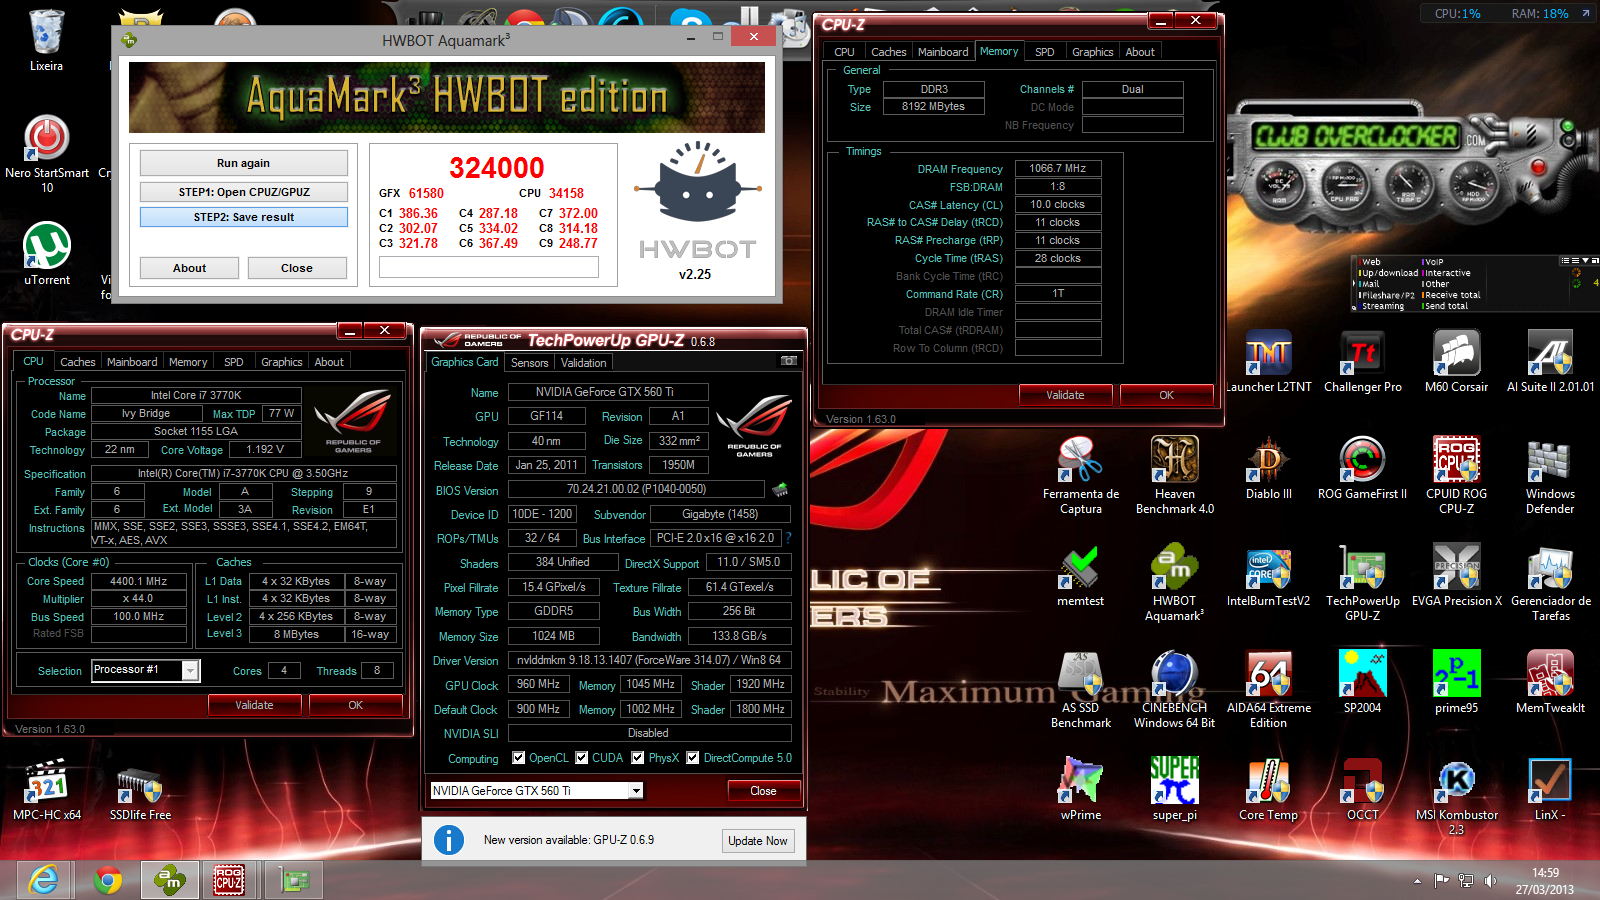The width and height of the screenshot is (1600, 900).
Task: Open Windows Defender desktop shortcut
Action: tap(1550, 475)
